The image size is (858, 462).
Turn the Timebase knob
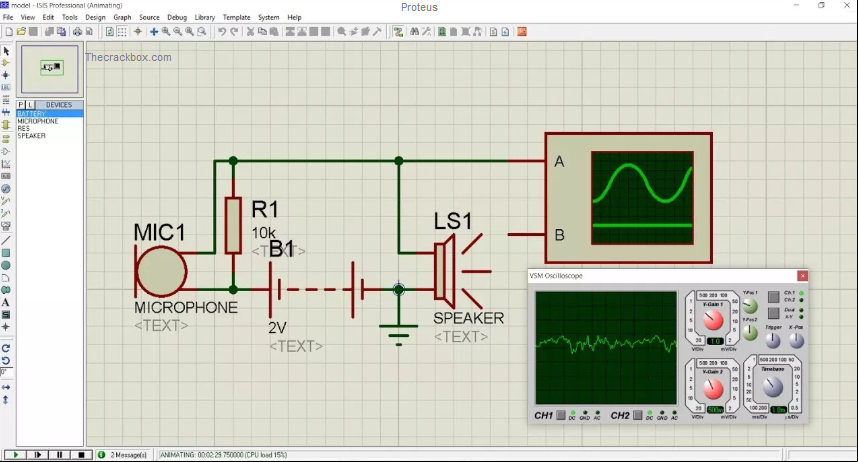point(773,387)
